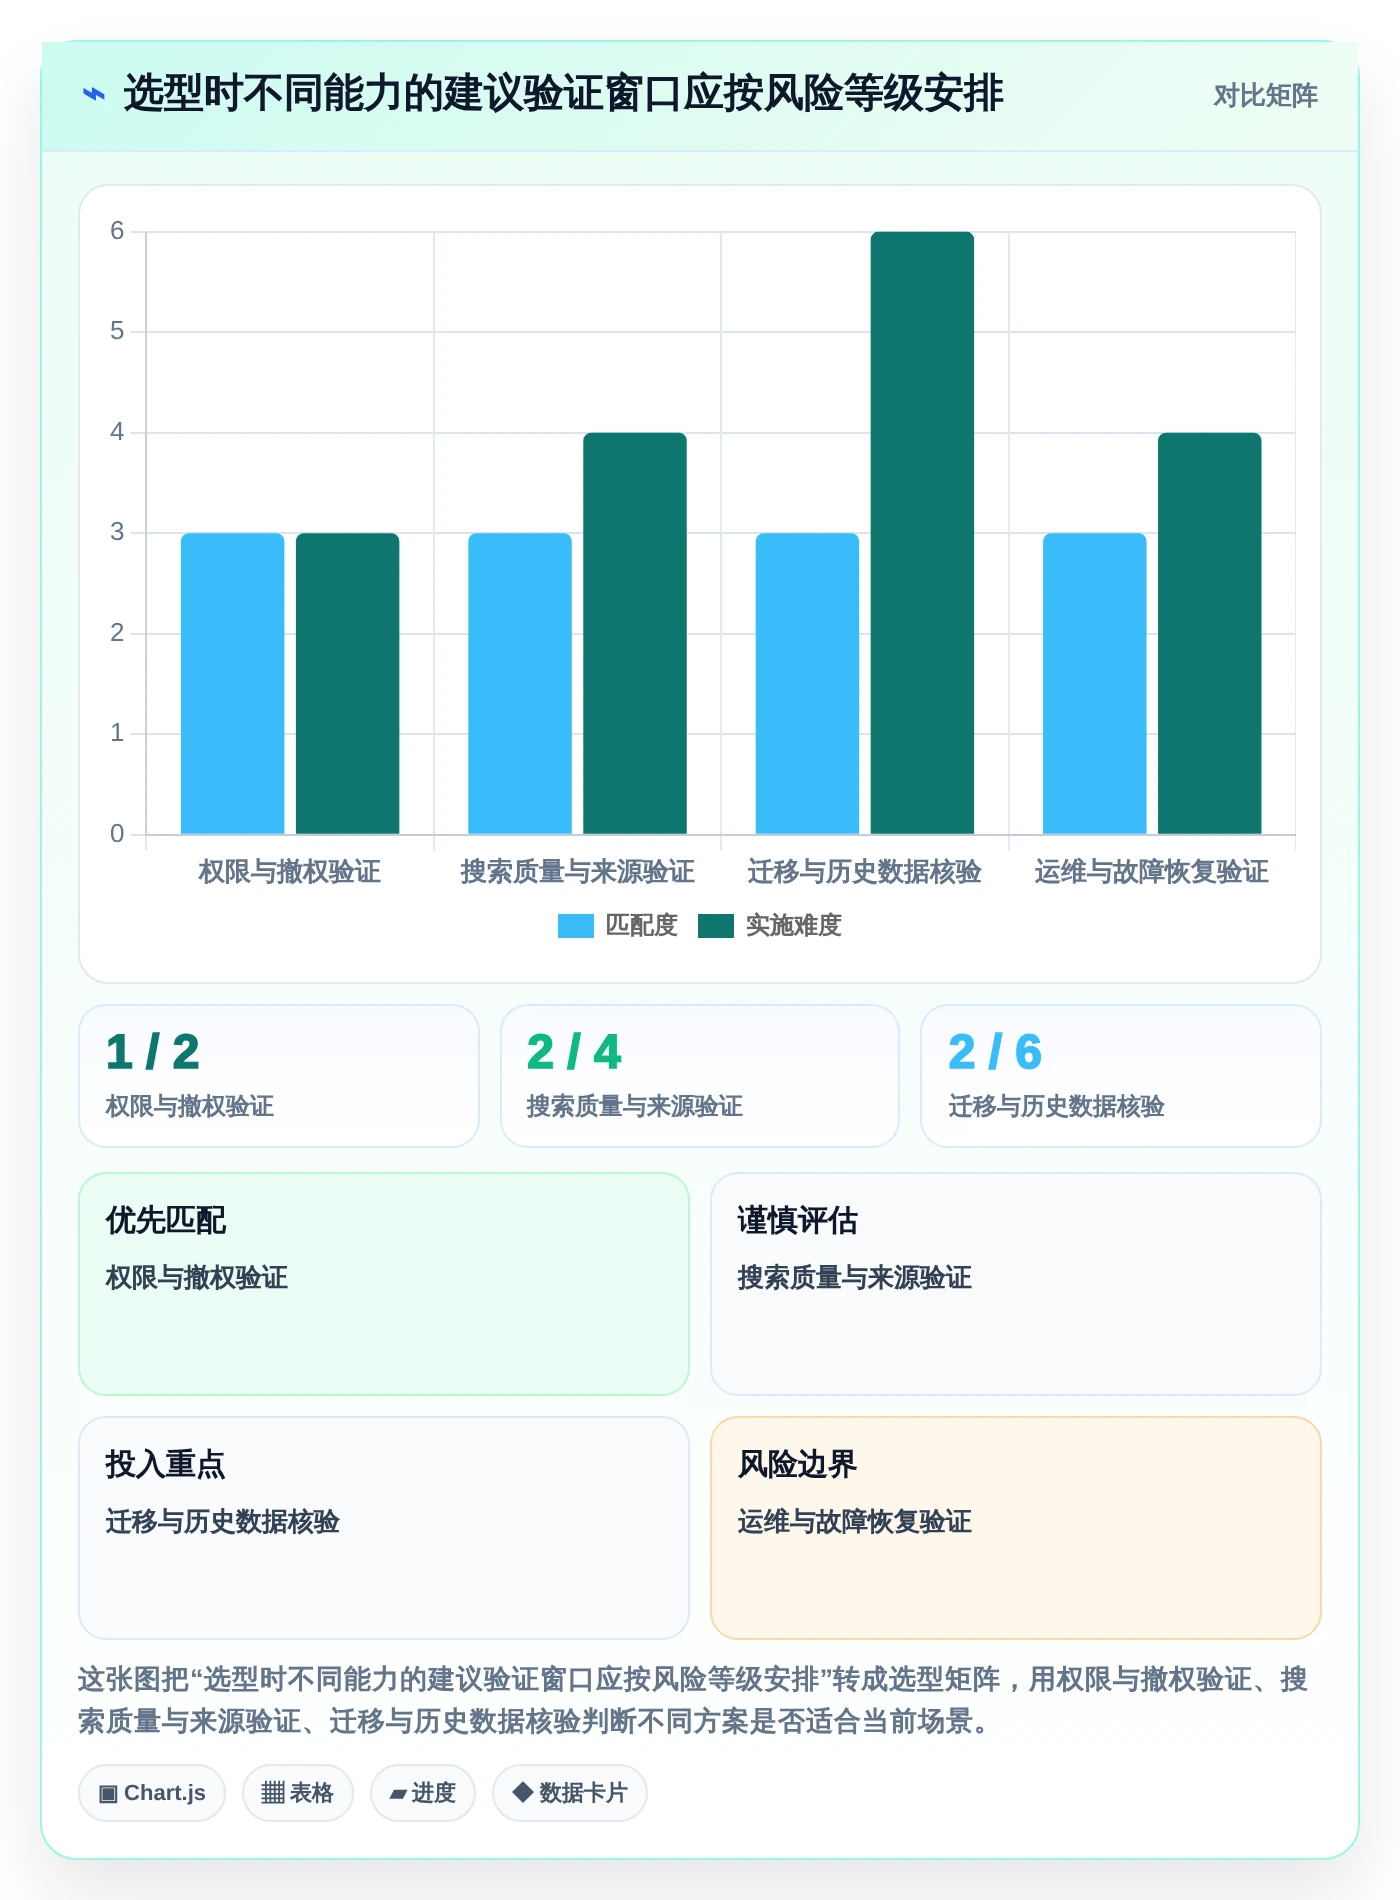Select the 数据卡片 tag chip
The width and height of the screenshot is (1400, 1900).
[x=570, y=1793]
